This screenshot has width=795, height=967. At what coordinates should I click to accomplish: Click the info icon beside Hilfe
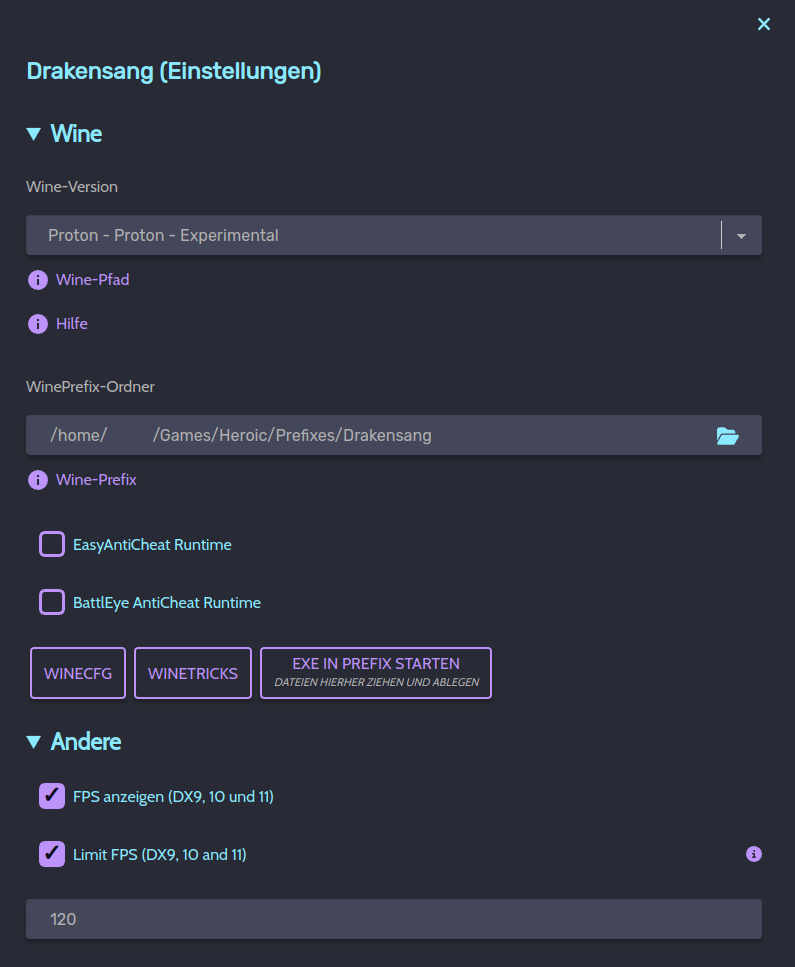38,324
